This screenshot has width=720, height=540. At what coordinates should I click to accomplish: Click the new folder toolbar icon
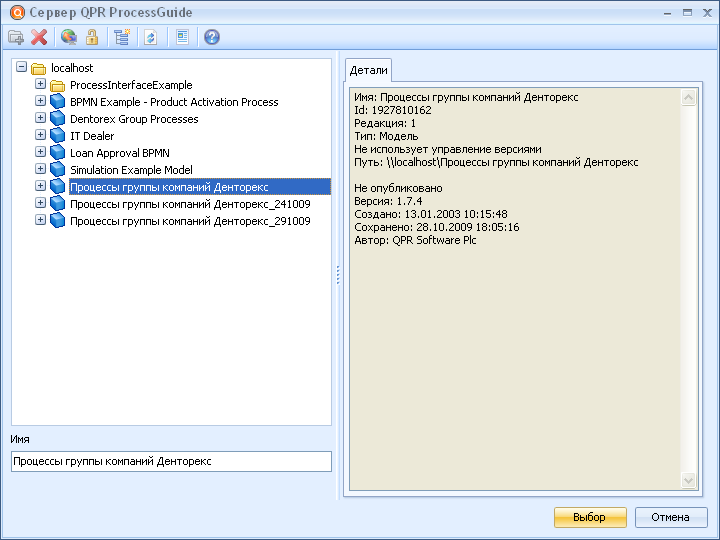tap(16, 37)
